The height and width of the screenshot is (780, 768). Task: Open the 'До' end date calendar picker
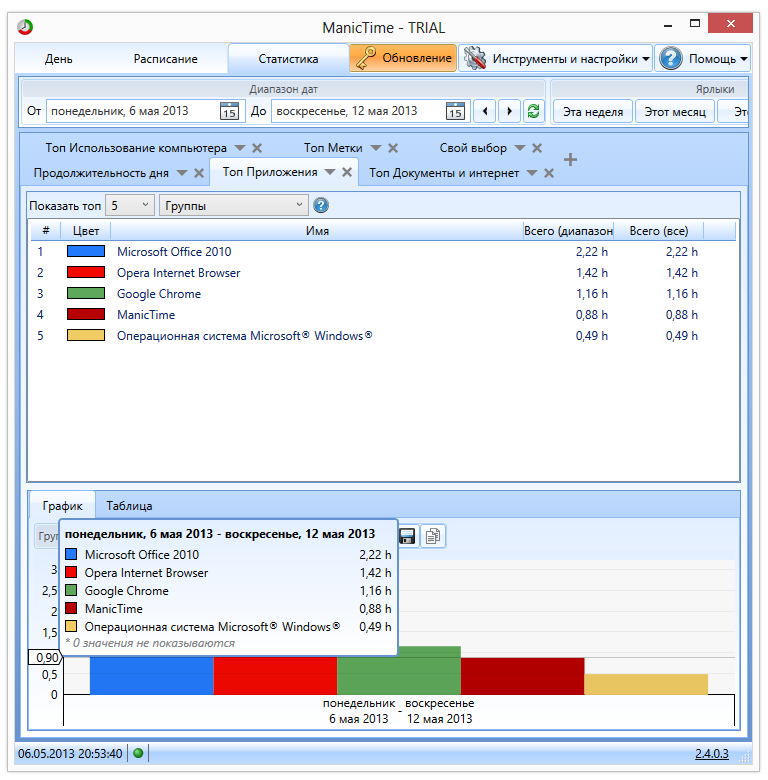point(455,111)
